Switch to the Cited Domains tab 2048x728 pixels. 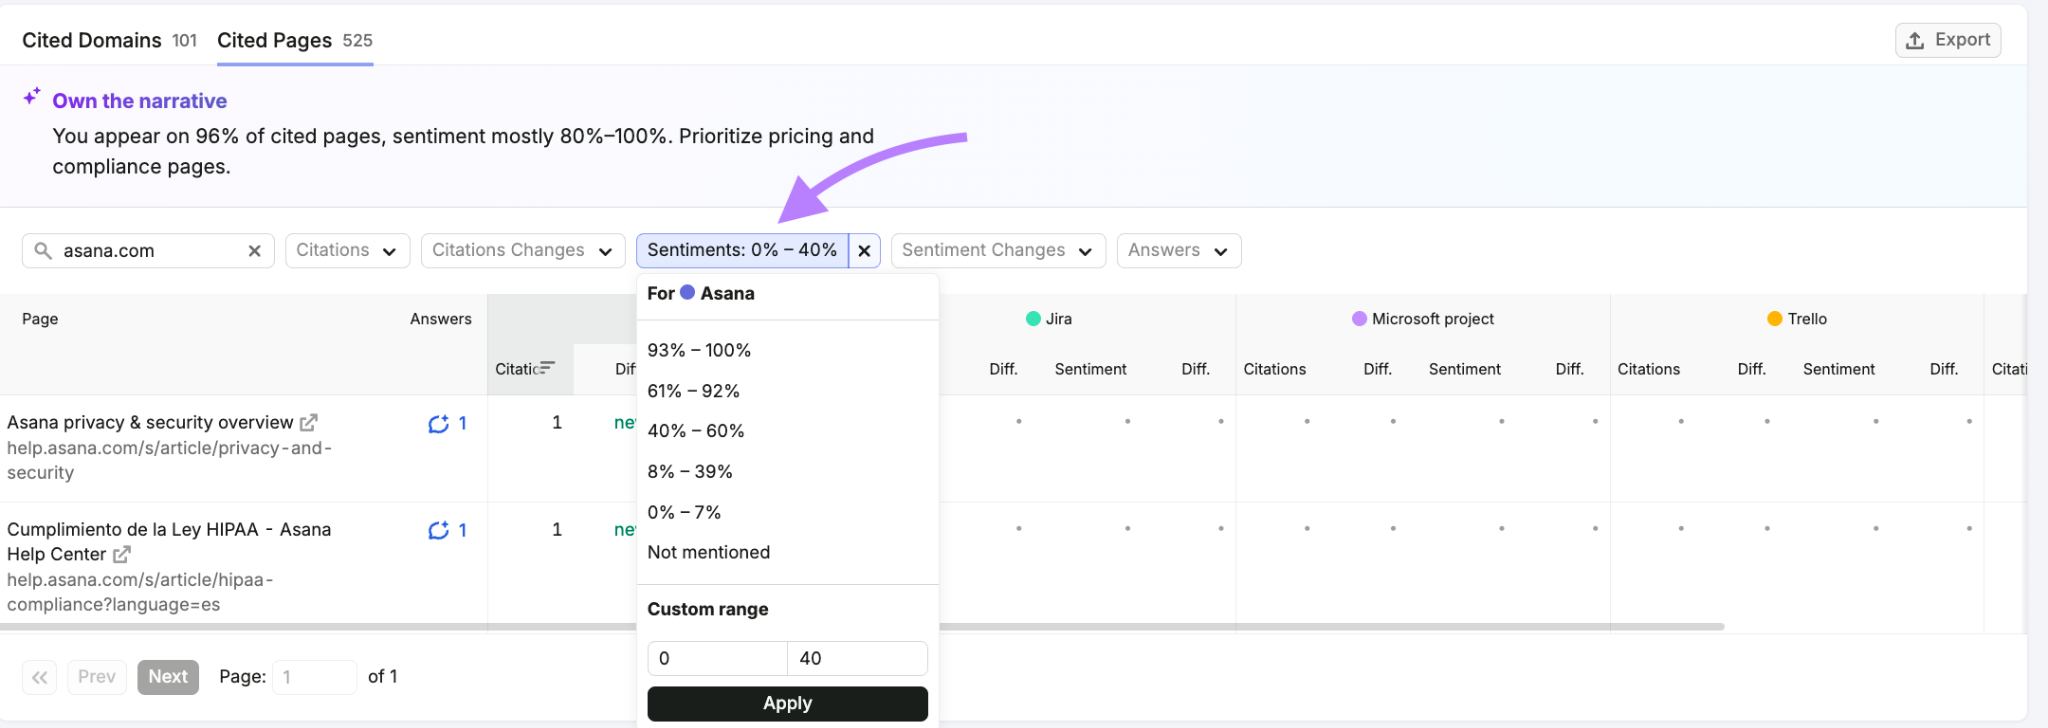coord(109,40)
